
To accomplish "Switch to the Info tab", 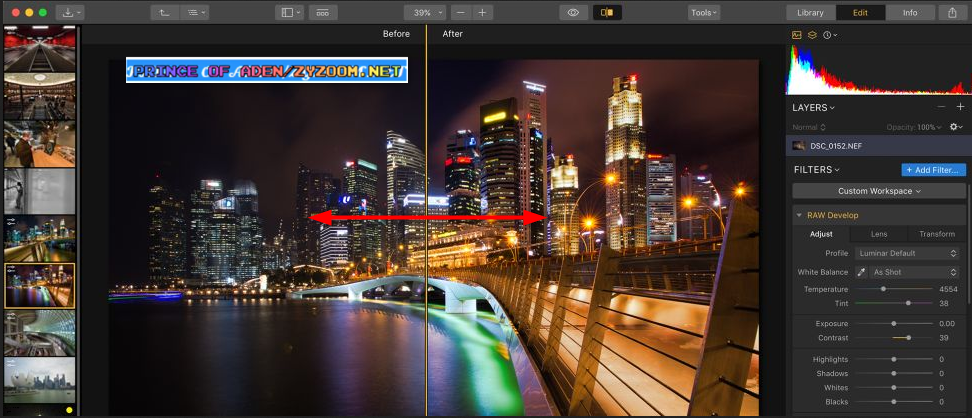I will 910,12.
